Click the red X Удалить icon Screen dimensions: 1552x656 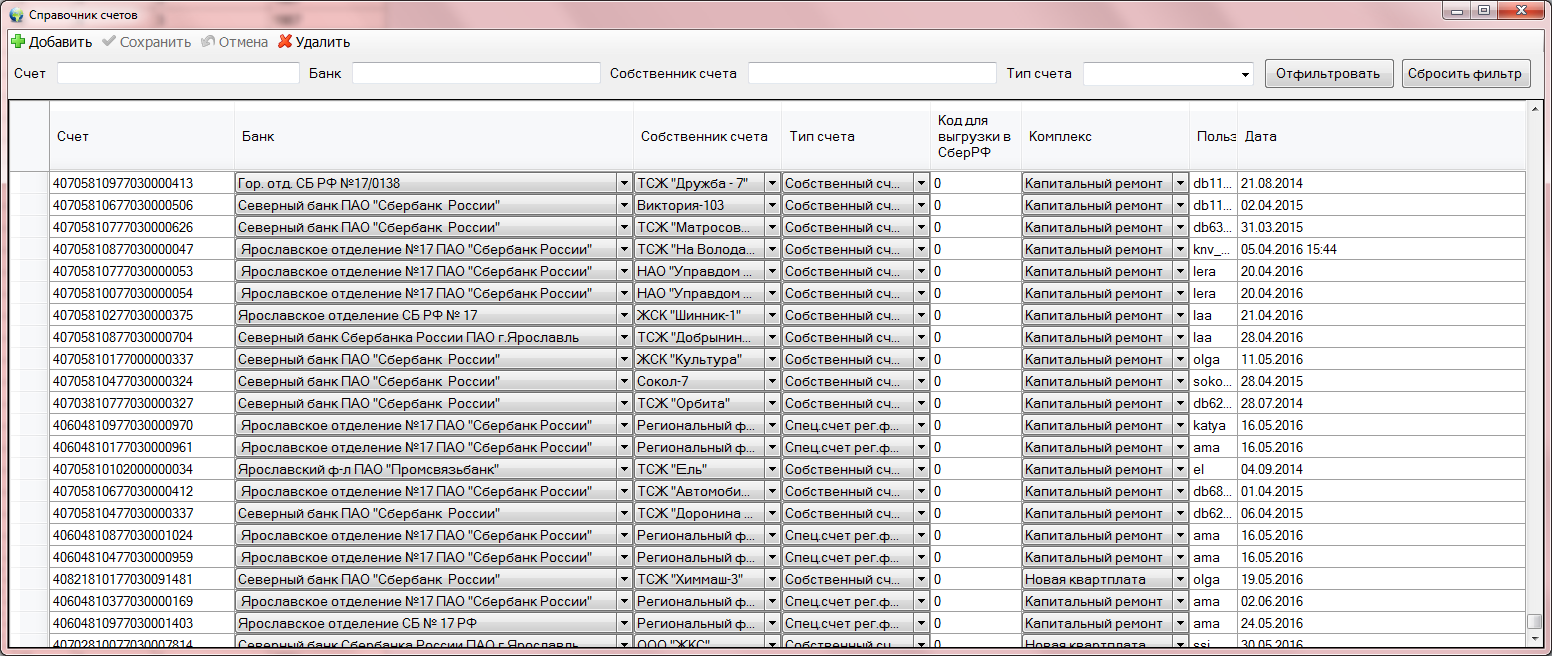click(x=285, y=42)
